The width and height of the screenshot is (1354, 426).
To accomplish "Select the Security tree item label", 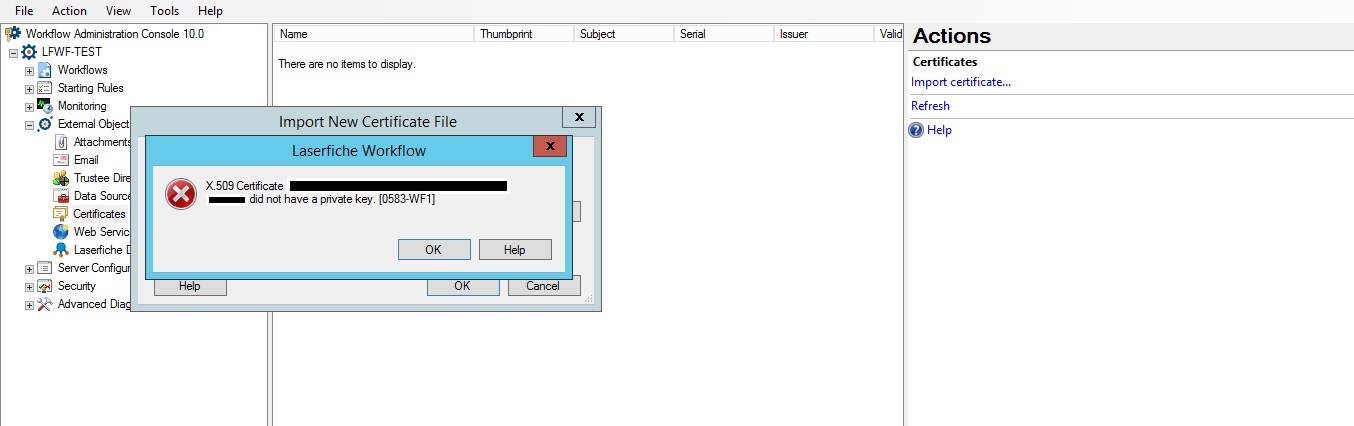I will [x=77, y=286].
